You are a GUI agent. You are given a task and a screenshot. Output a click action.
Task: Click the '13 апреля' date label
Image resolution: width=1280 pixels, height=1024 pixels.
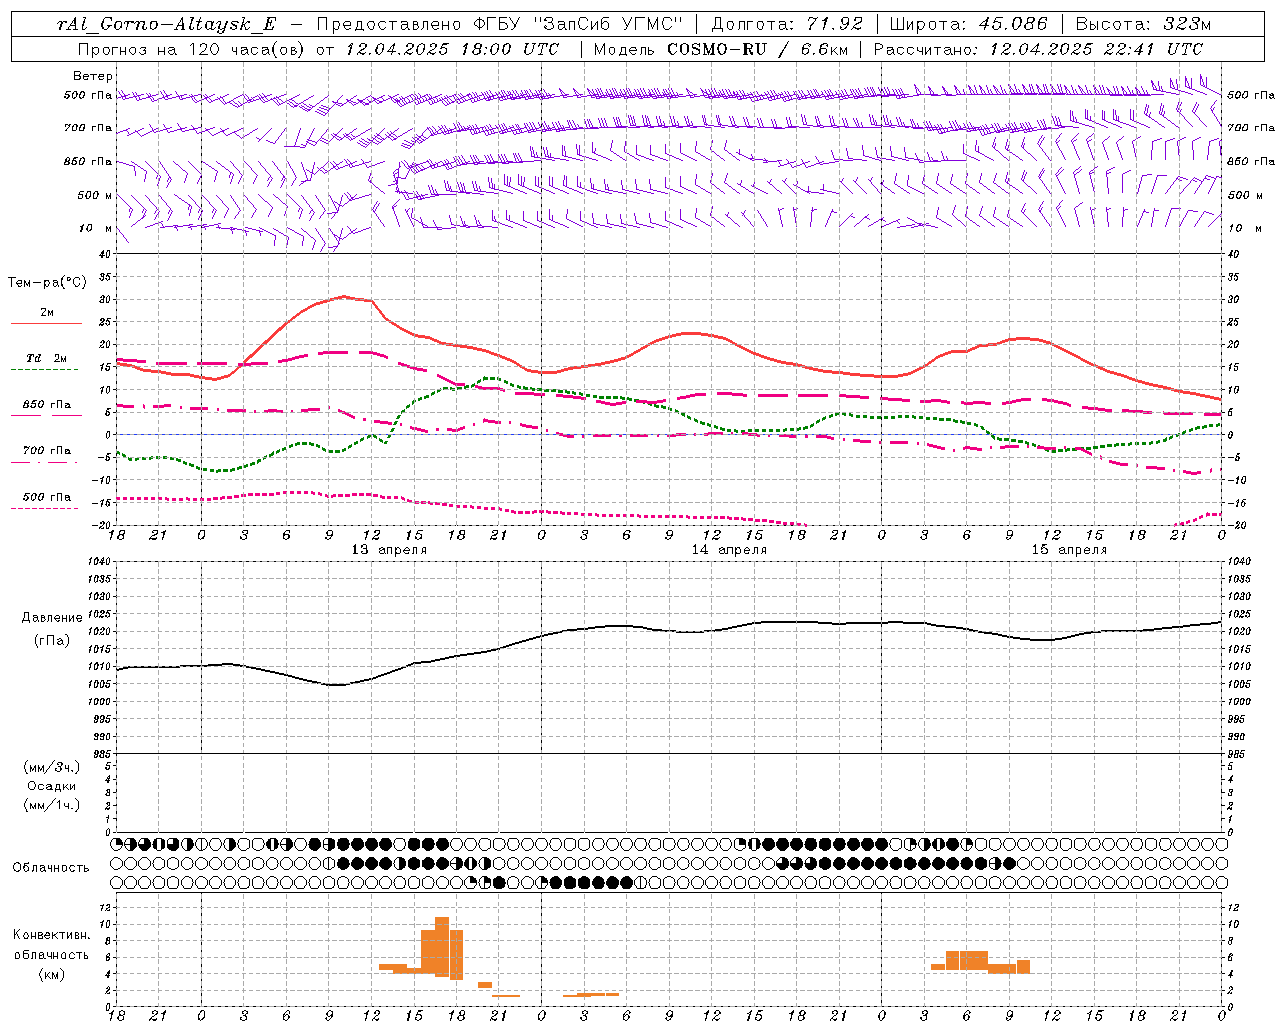coord(389,550)
